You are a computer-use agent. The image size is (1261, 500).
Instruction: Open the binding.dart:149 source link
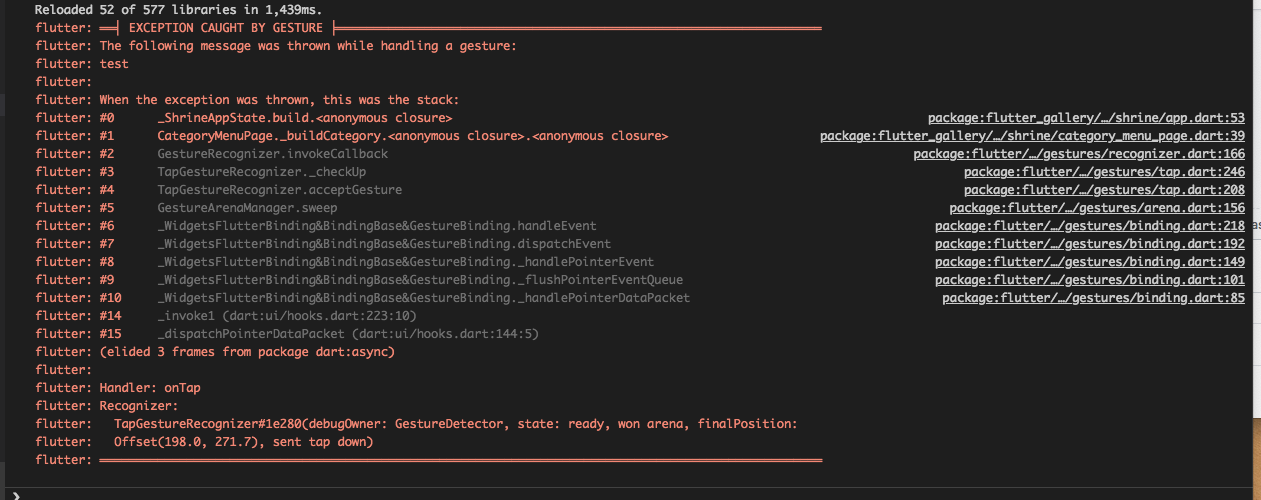coord(1090,262)
